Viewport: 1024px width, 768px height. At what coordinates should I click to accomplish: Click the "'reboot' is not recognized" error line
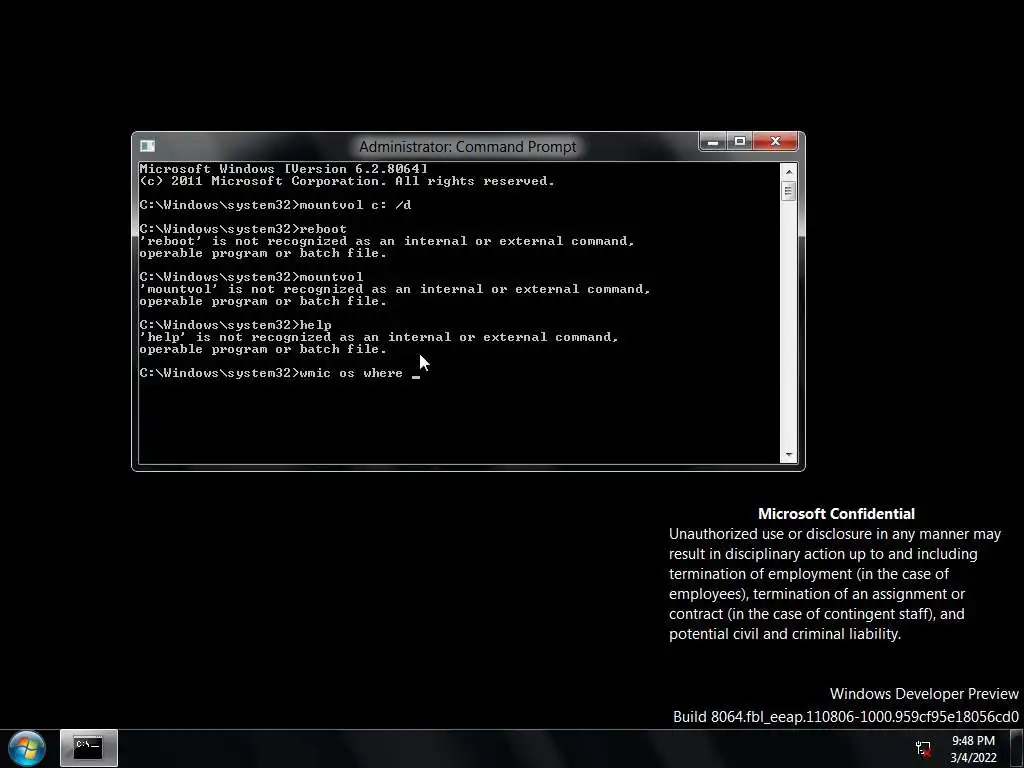(x=387, y=241)
